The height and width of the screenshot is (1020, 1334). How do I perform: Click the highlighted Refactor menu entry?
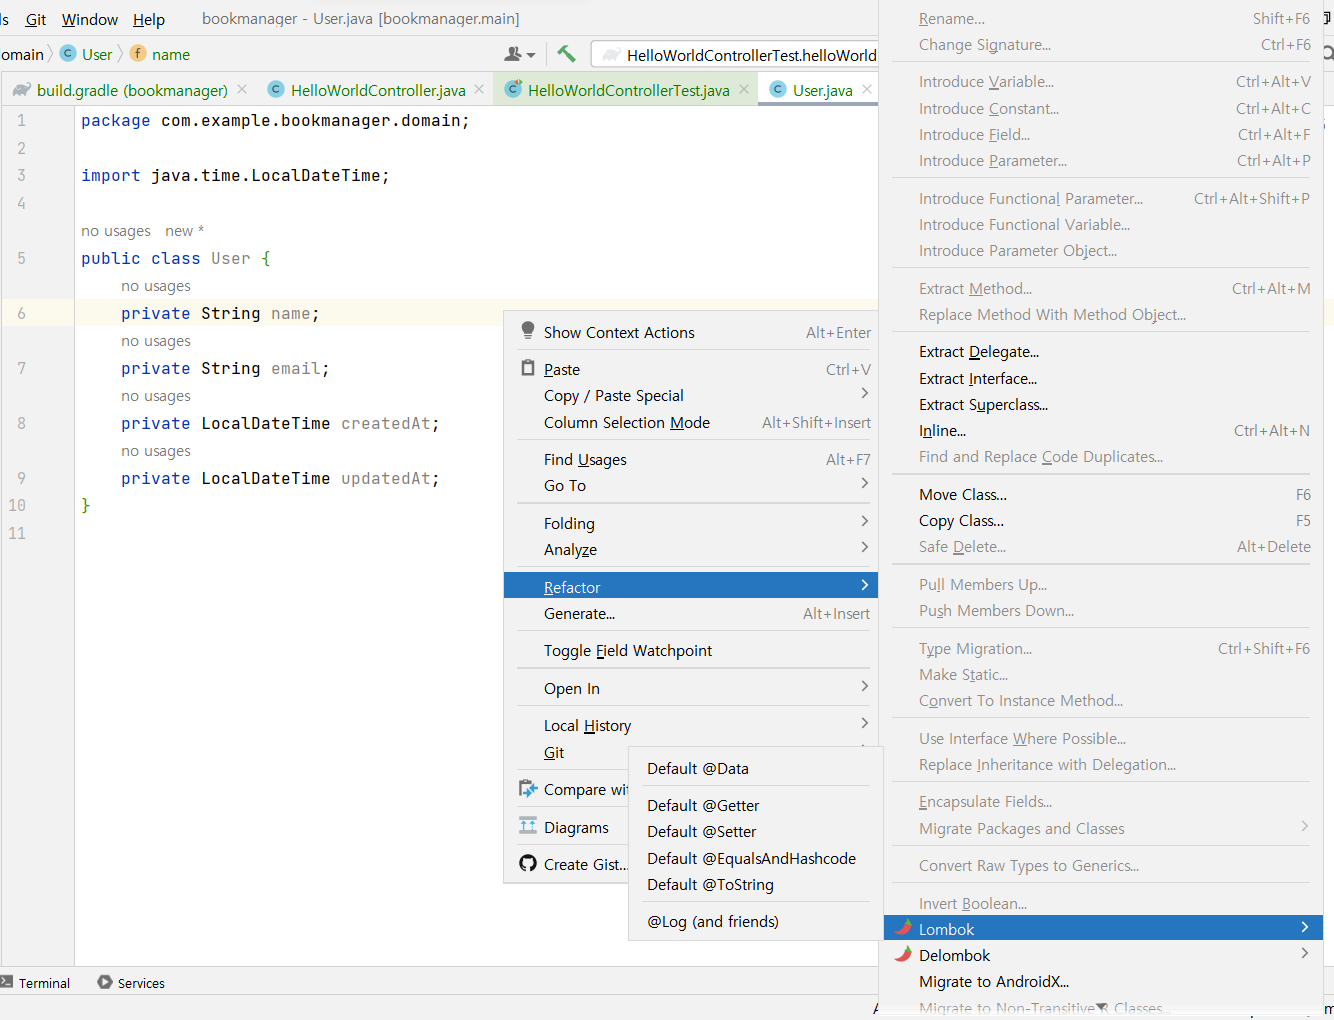[691, 586]
